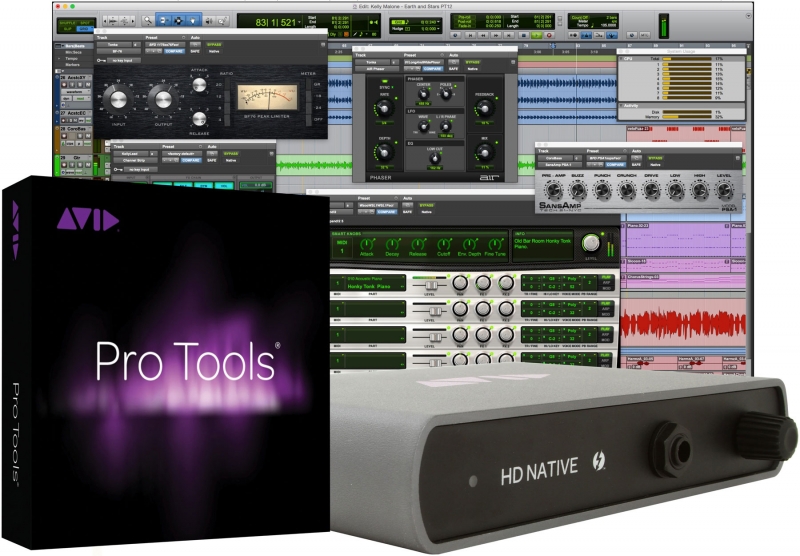Click the SansAmp Level knob
800x556 pixels.
click(x=724, y=190)
